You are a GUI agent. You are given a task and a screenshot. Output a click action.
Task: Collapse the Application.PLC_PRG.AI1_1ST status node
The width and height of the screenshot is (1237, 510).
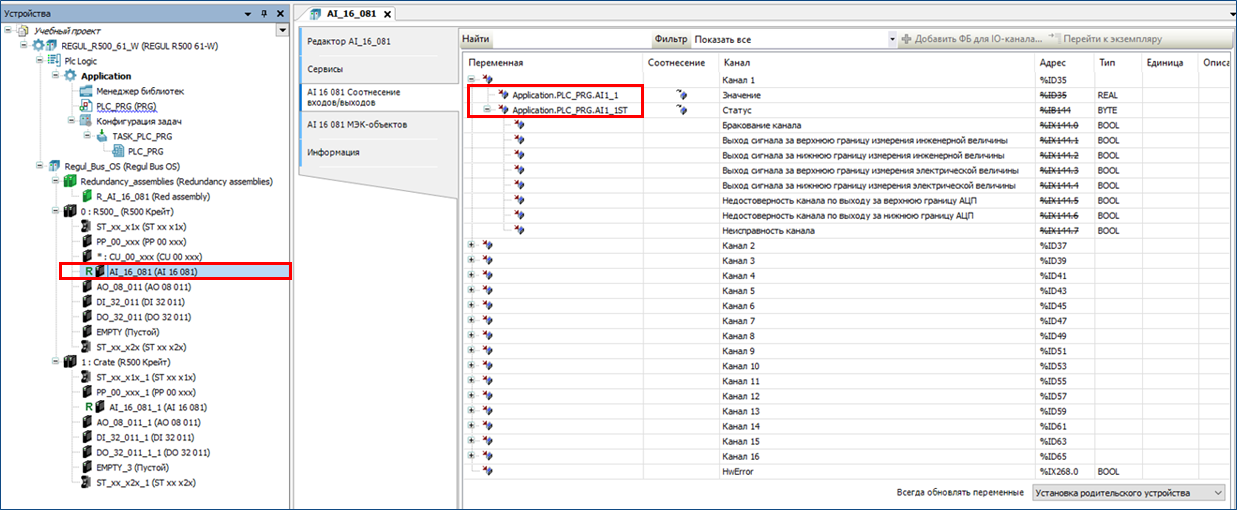coord(487,110)
